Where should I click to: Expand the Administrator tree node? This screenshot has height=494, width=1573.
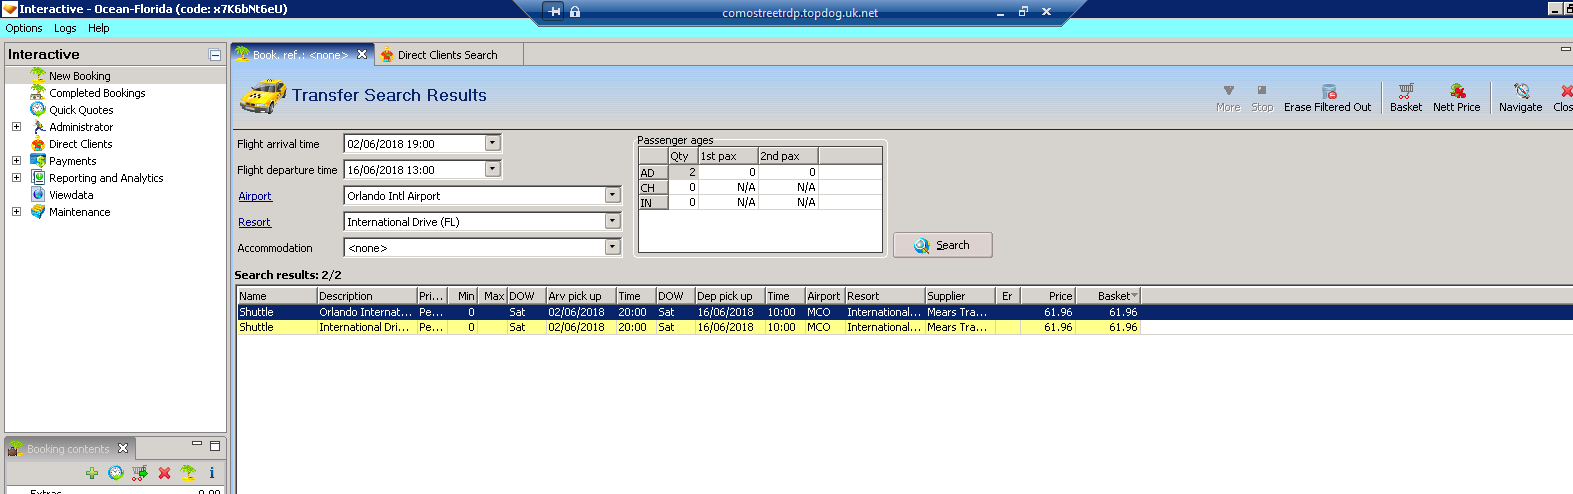point(16,127)
